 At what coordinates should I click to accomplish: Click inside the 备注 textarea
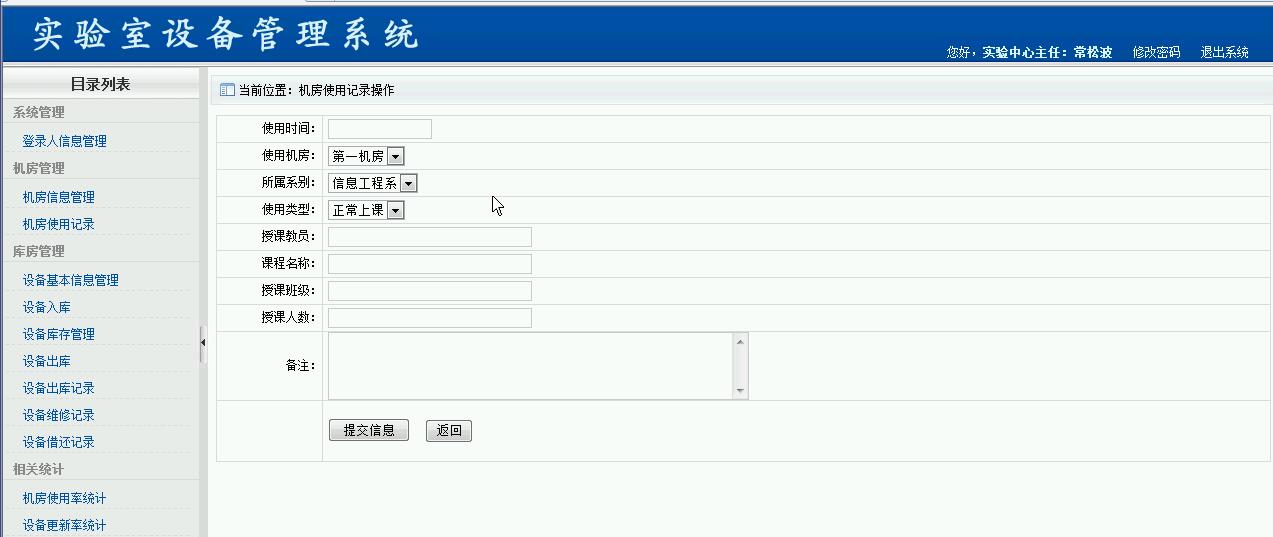(x=530, y=366)
